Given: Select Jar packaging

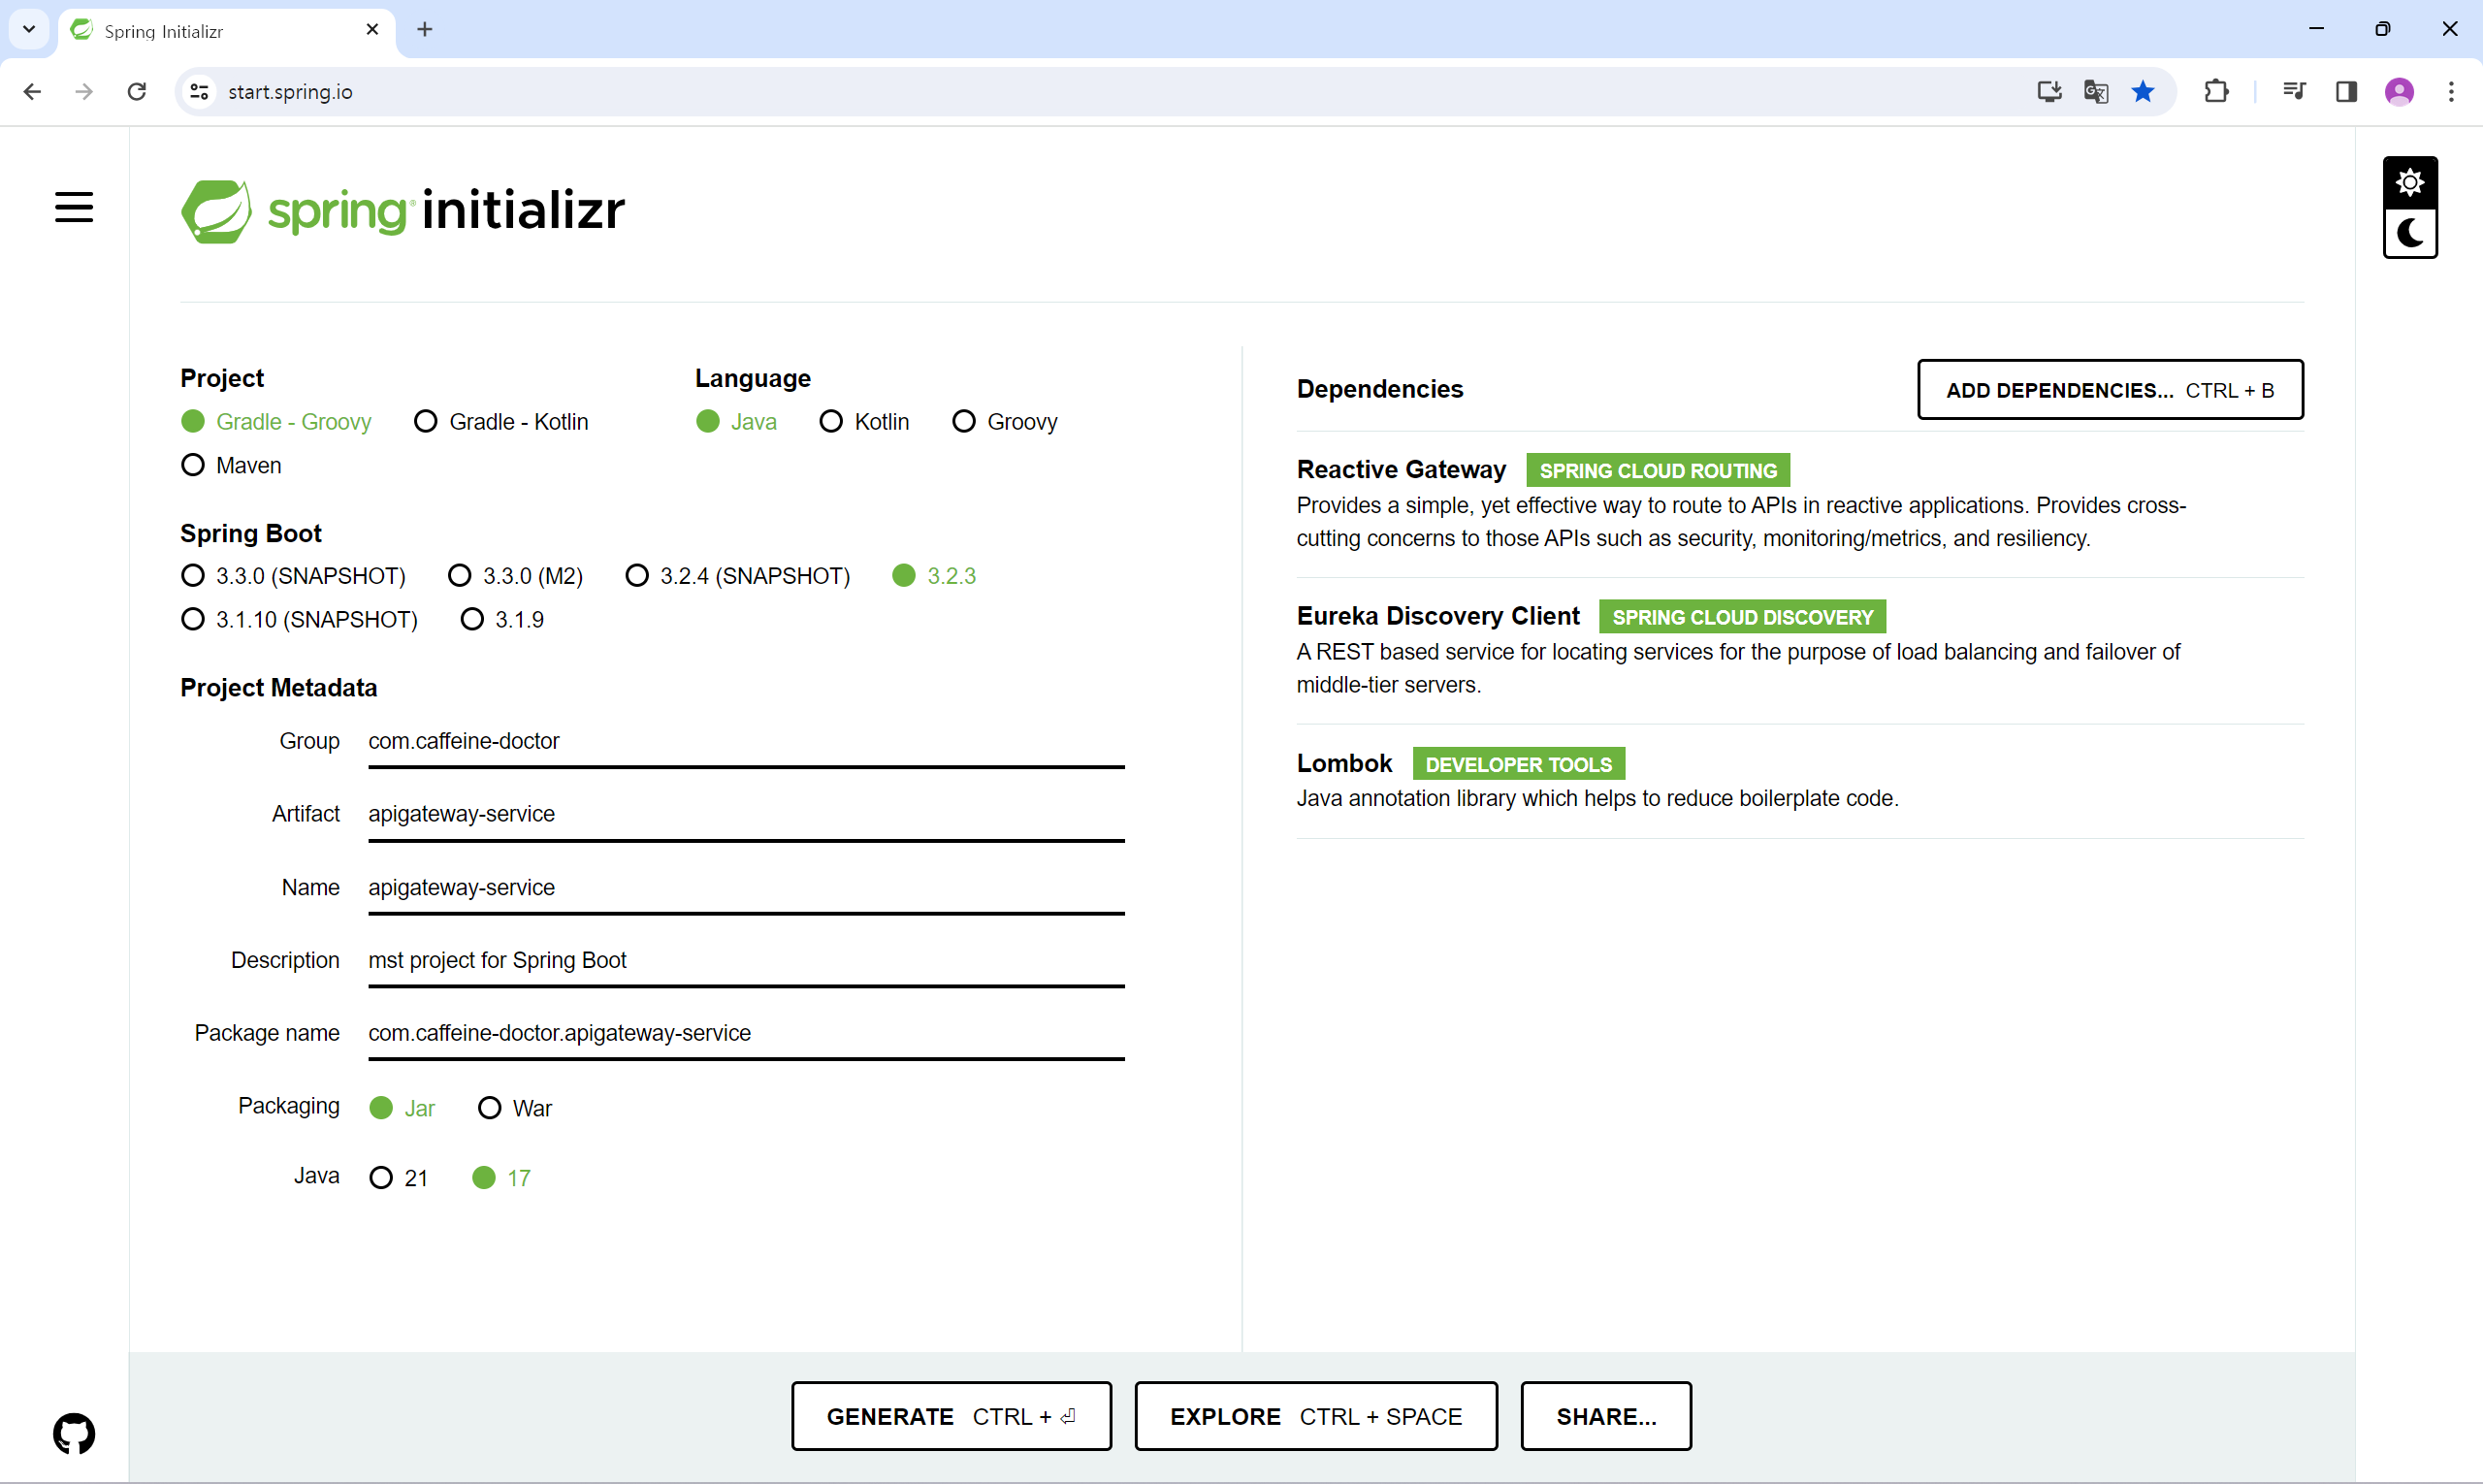Looking at the screenshot, I should 402,1108.
